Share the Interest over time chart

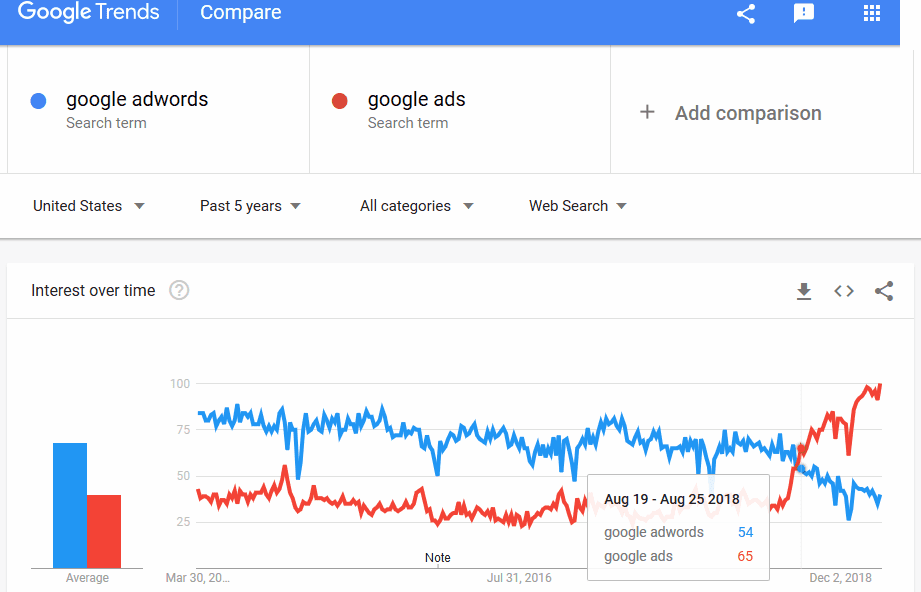(x=884, y=291)
